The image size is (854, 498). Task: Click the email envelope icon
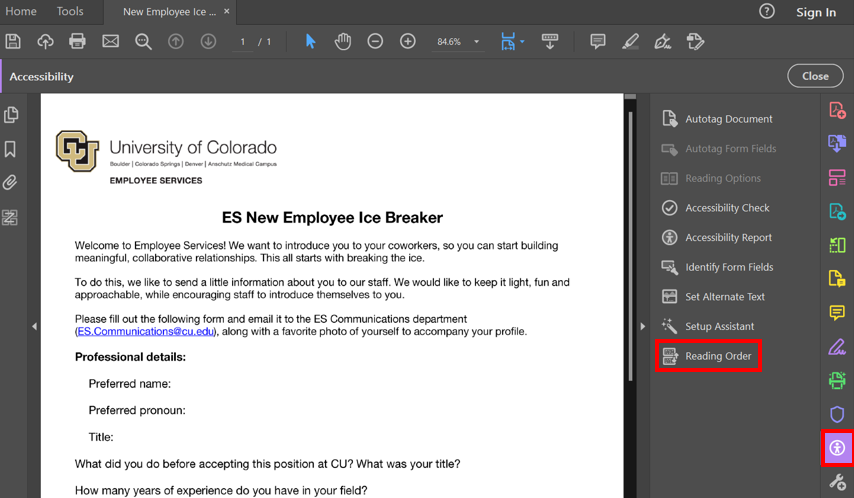[x=111, y=41]
